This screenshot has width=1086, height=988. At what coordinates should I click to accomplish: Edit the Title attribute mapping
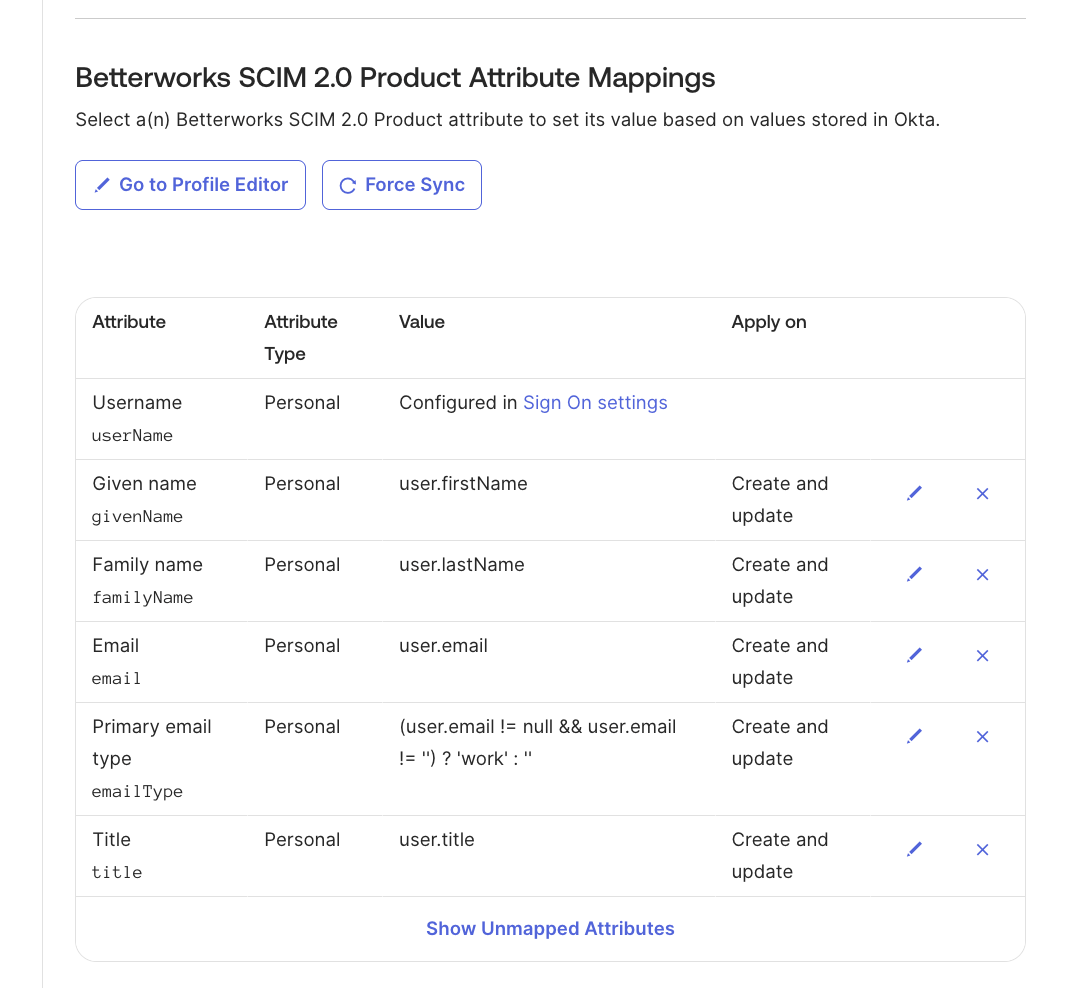tap(914, 849)
